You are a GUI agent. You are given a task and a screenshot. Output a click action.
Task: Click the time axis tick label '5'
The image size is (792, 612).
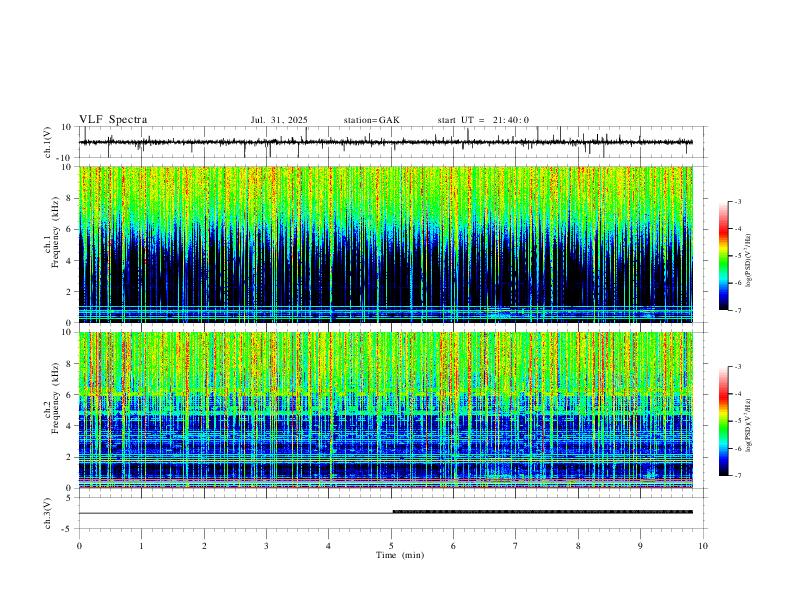point(391,546)
